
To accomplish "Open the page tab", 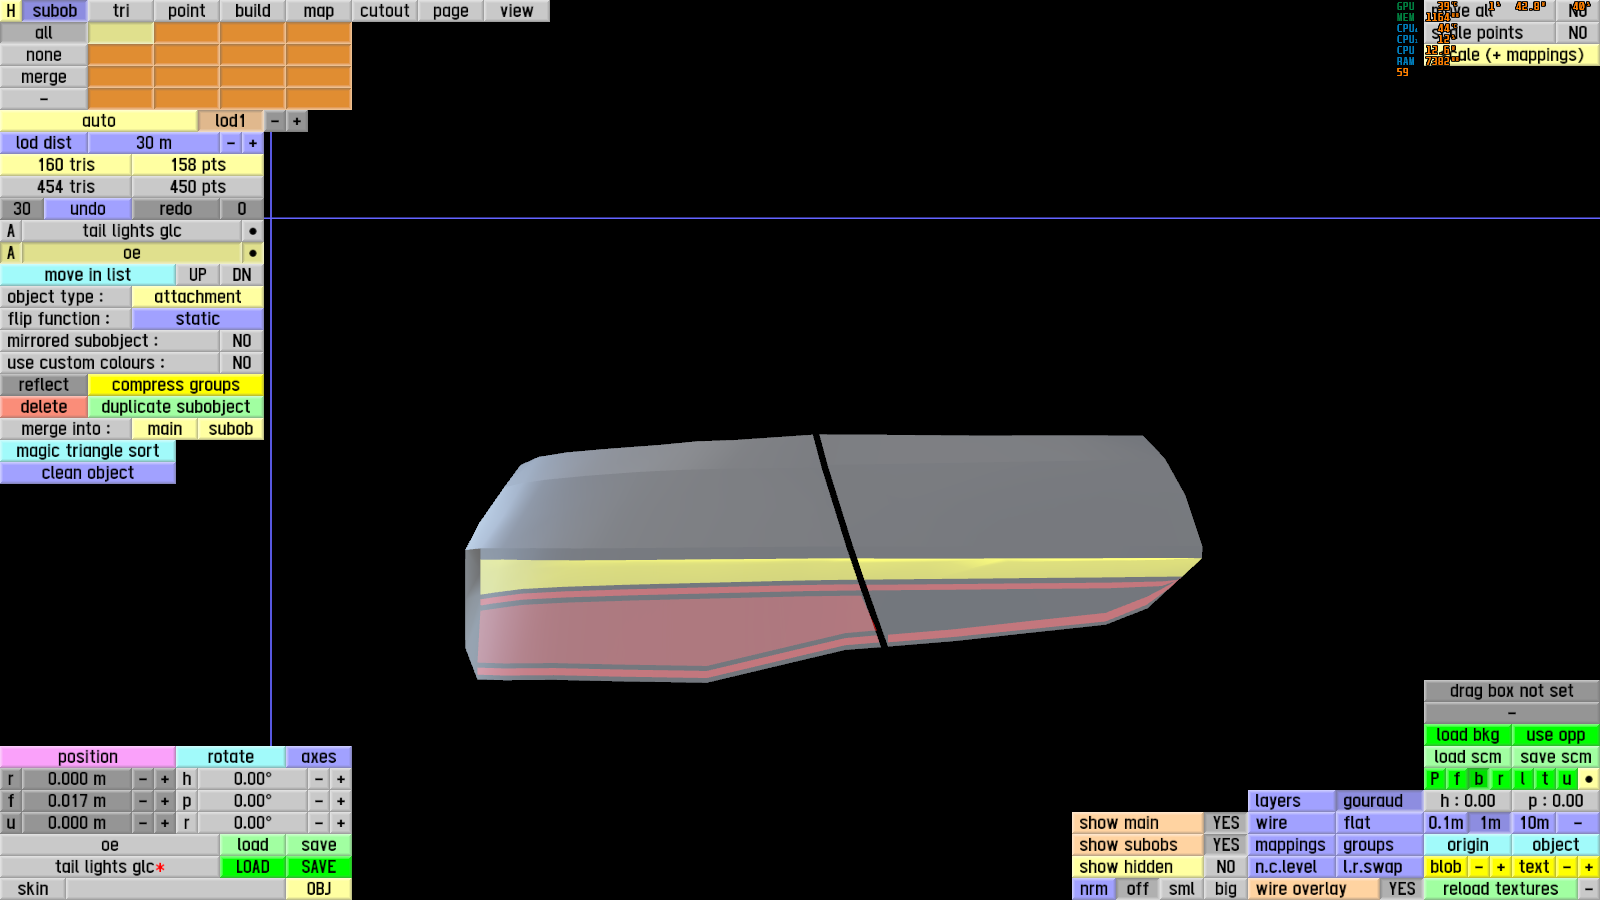I will 451,11.
